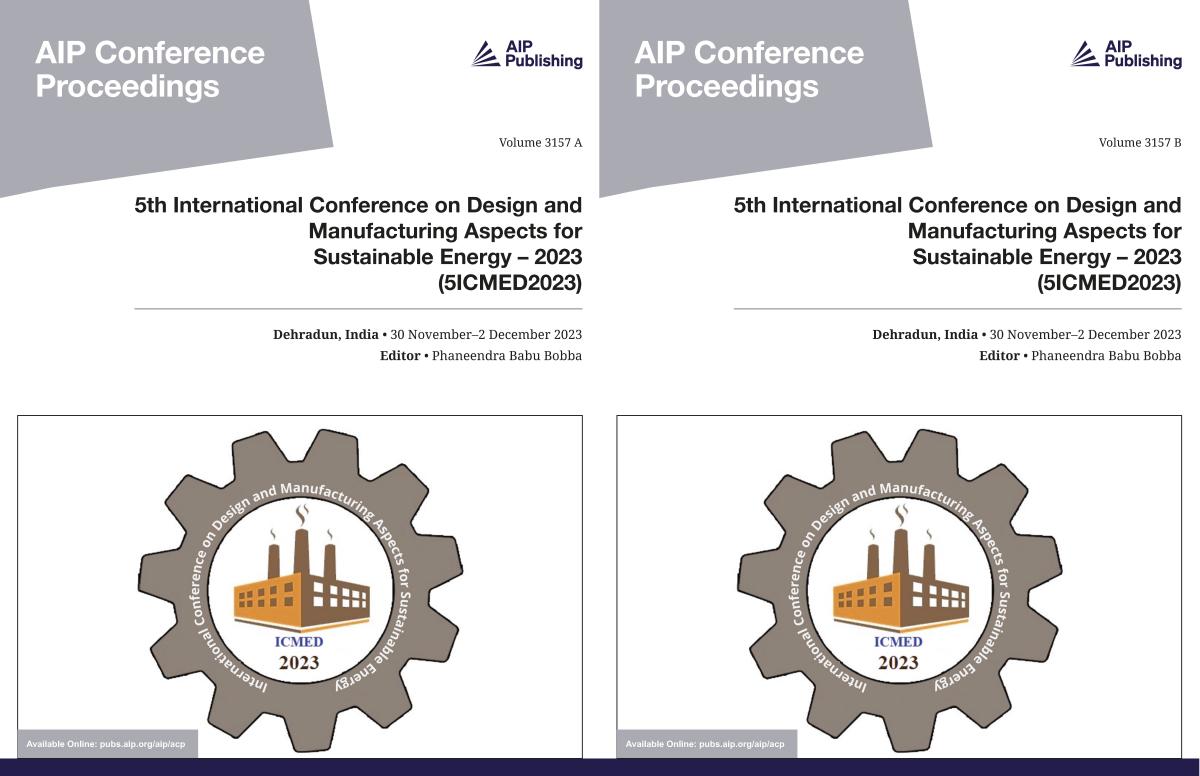Image resolution: width=1200 pixels, height=776 pixels.
Task: Click the ICMED 2023 gear logo on Volume A
Action: click(299, 590)
